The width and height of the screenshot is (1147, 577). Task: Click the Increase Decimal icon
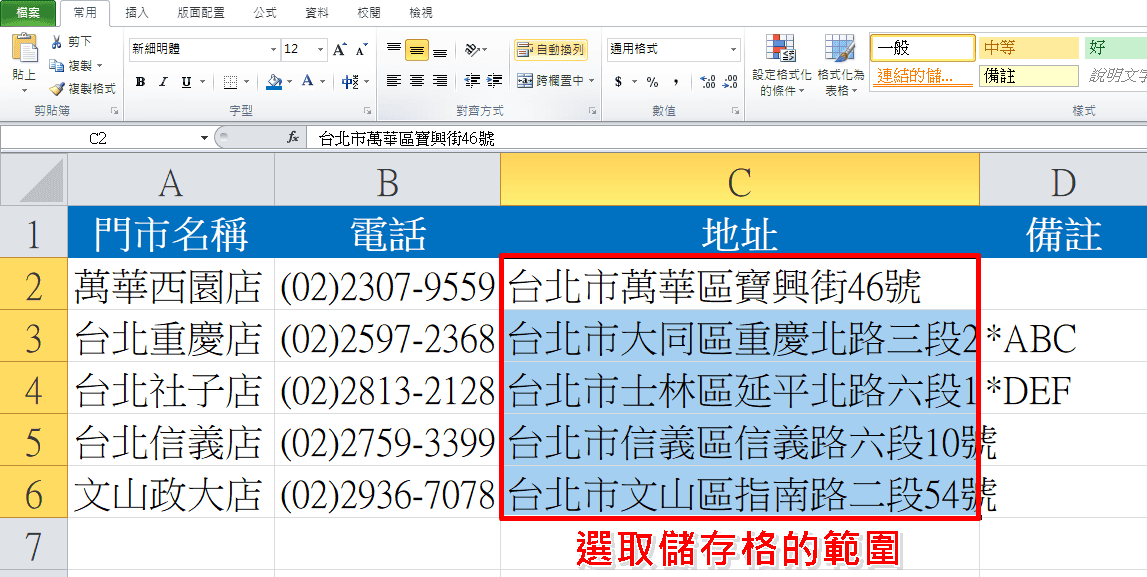point(707,82)
